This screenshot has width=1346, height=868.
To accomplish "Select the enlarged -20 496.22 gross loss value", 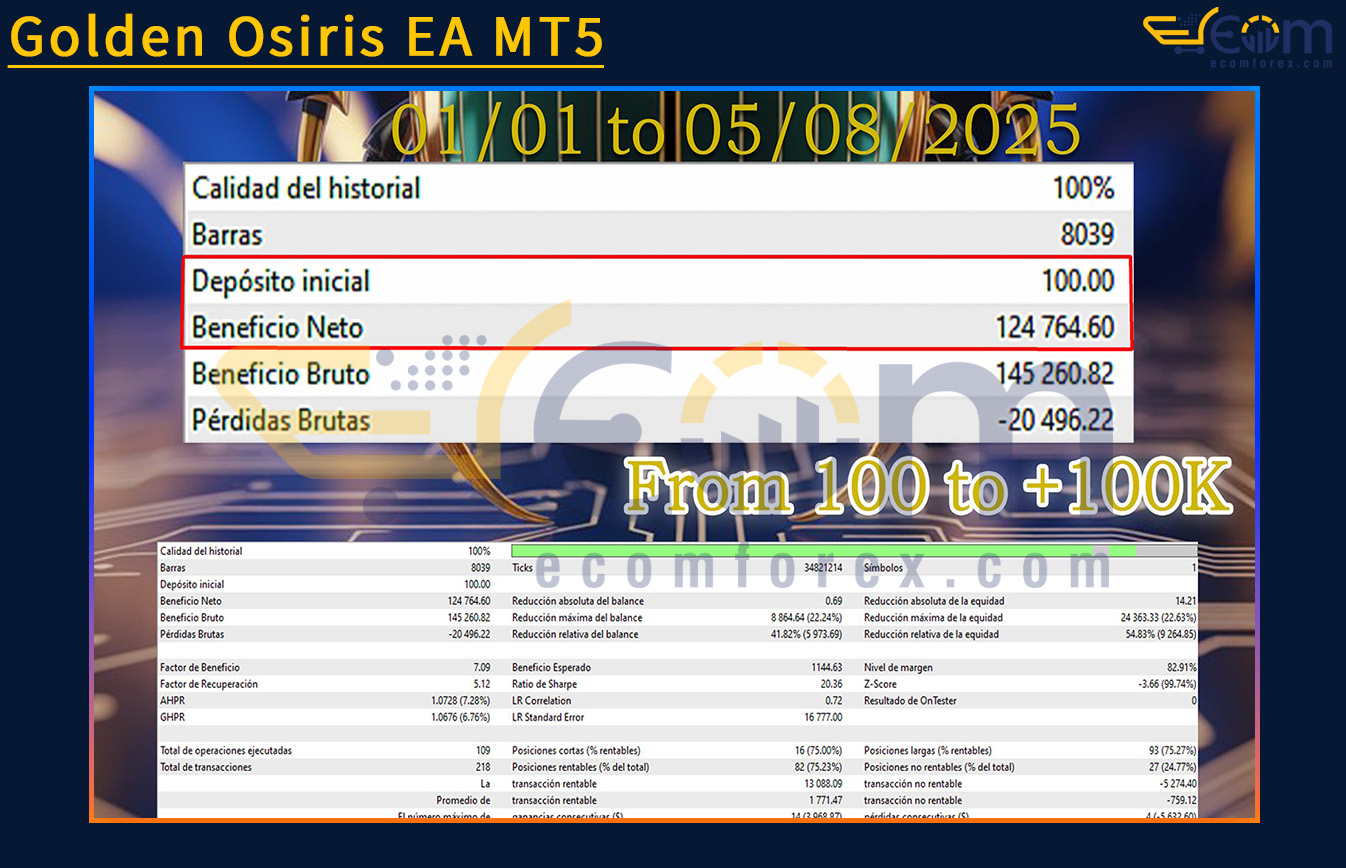I will tap(1055, 420).
